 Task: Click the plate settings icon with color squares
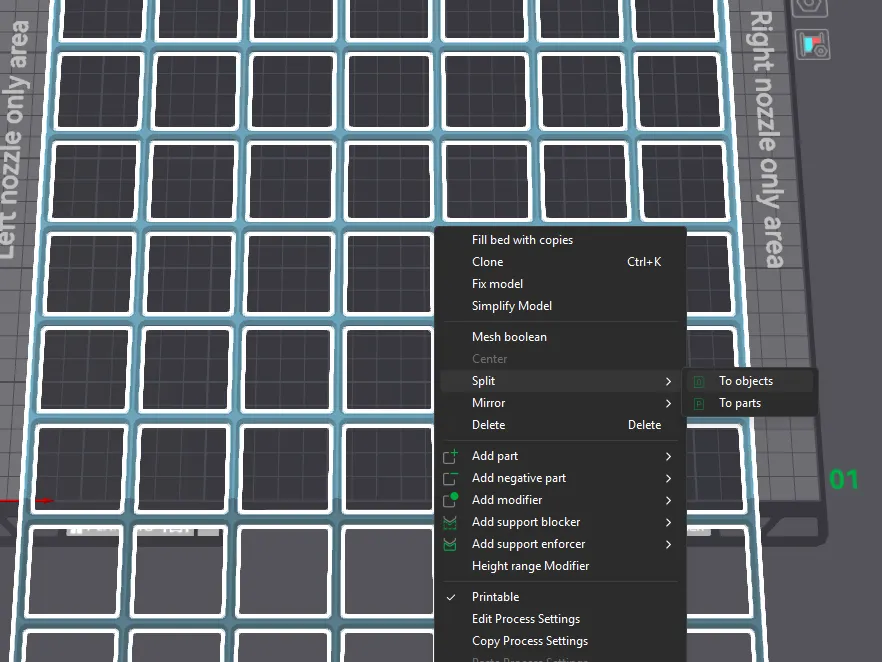813,44
